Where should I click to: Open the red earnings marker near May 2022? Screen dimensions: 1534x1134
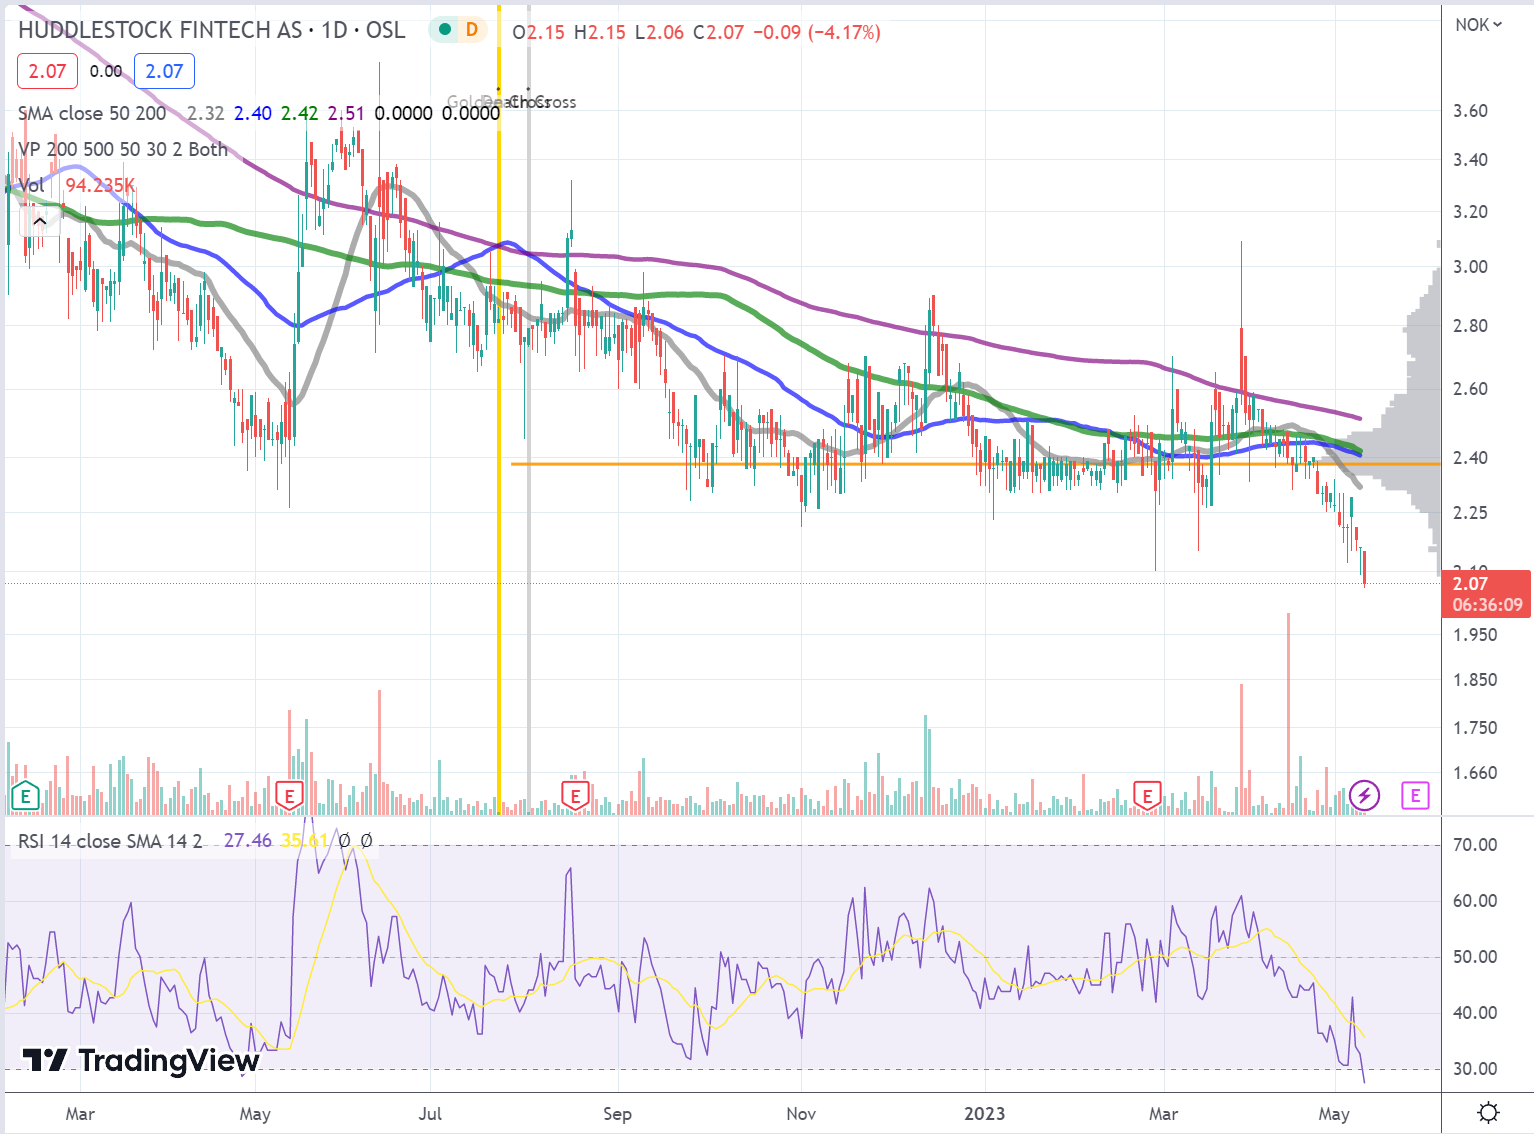[x=289, y=796]
